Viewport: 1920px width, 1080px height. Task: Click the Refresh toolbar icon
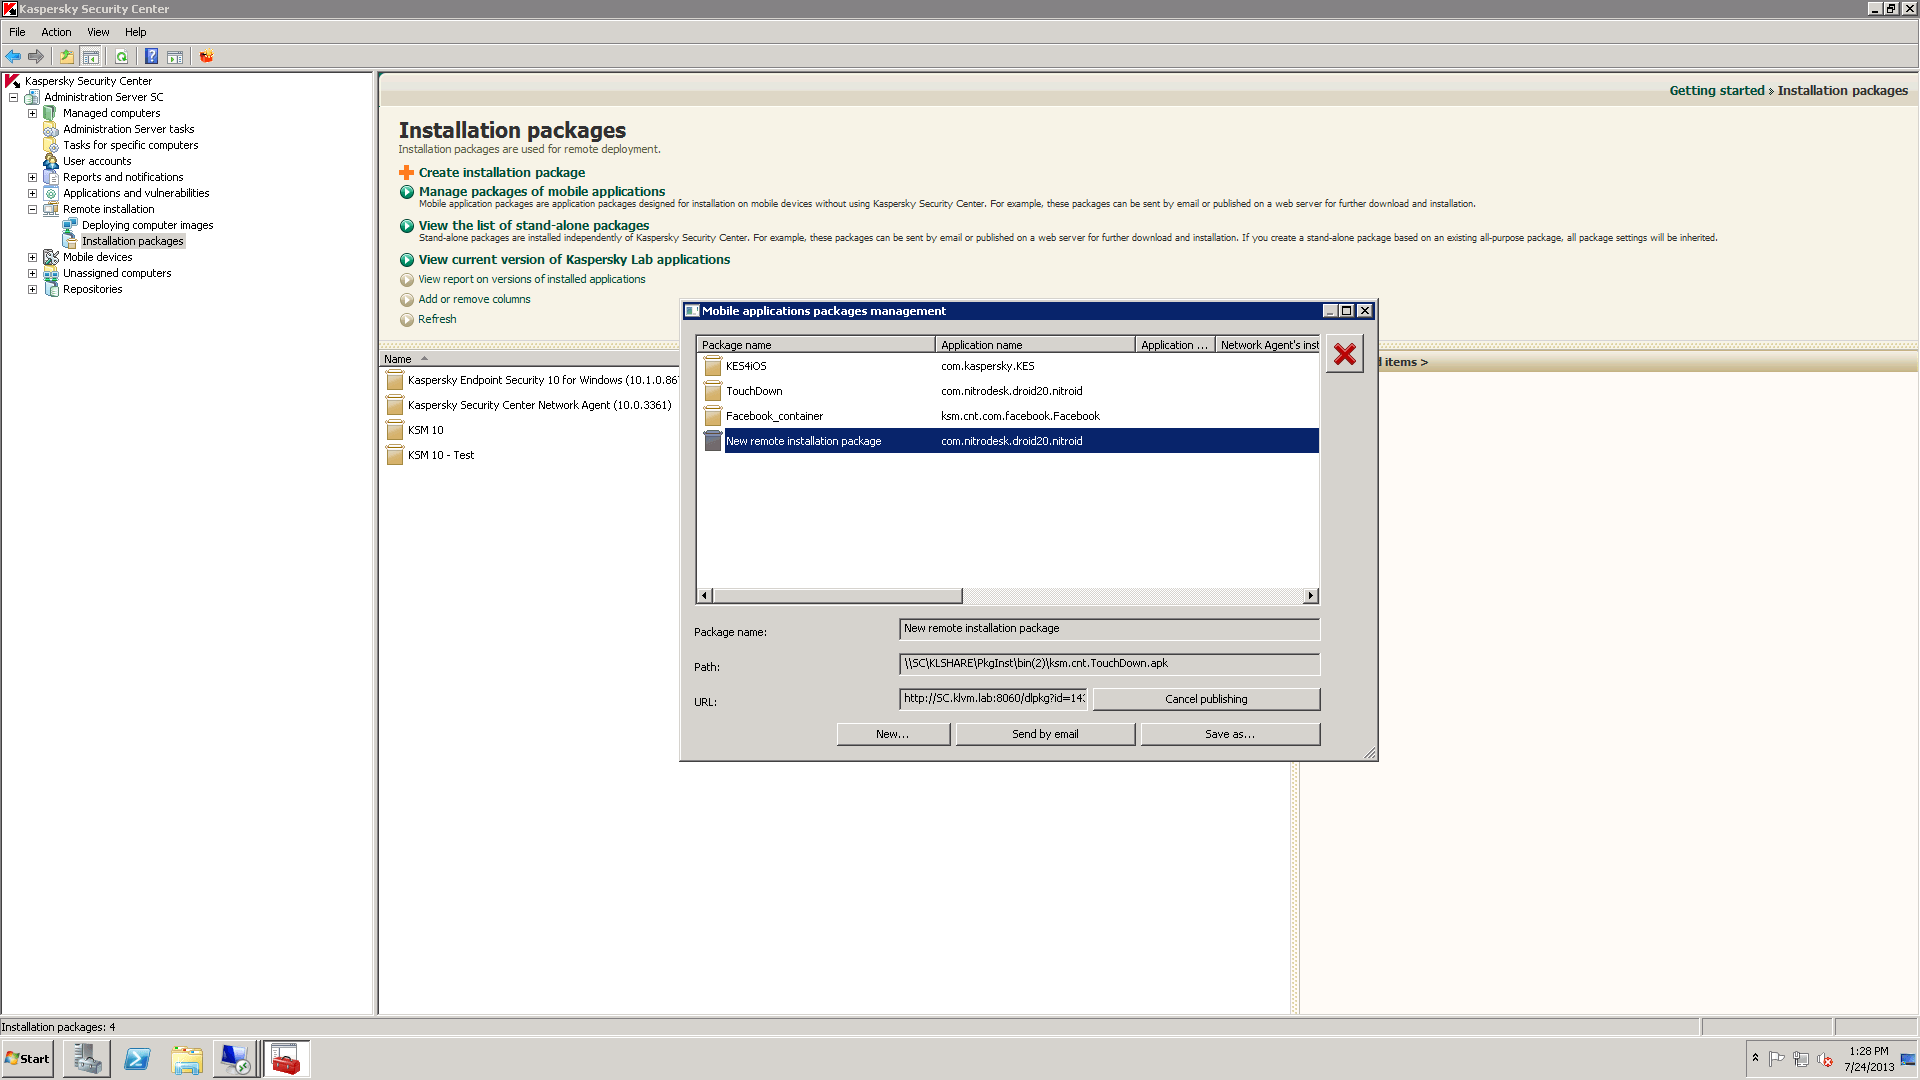121,56
